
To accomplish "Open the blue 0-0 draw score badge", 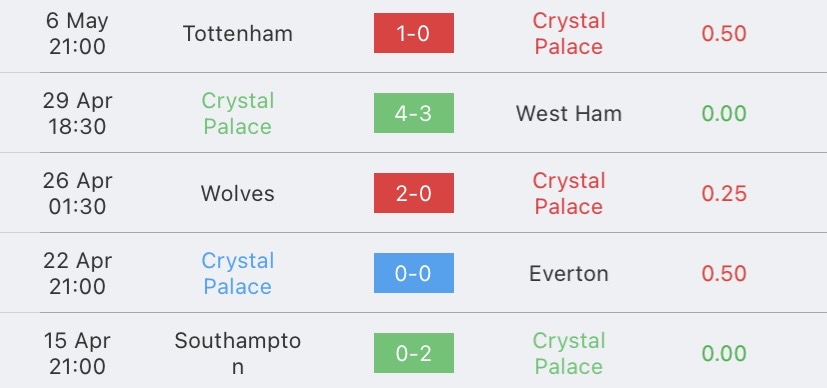I will [x=414, y=273].
